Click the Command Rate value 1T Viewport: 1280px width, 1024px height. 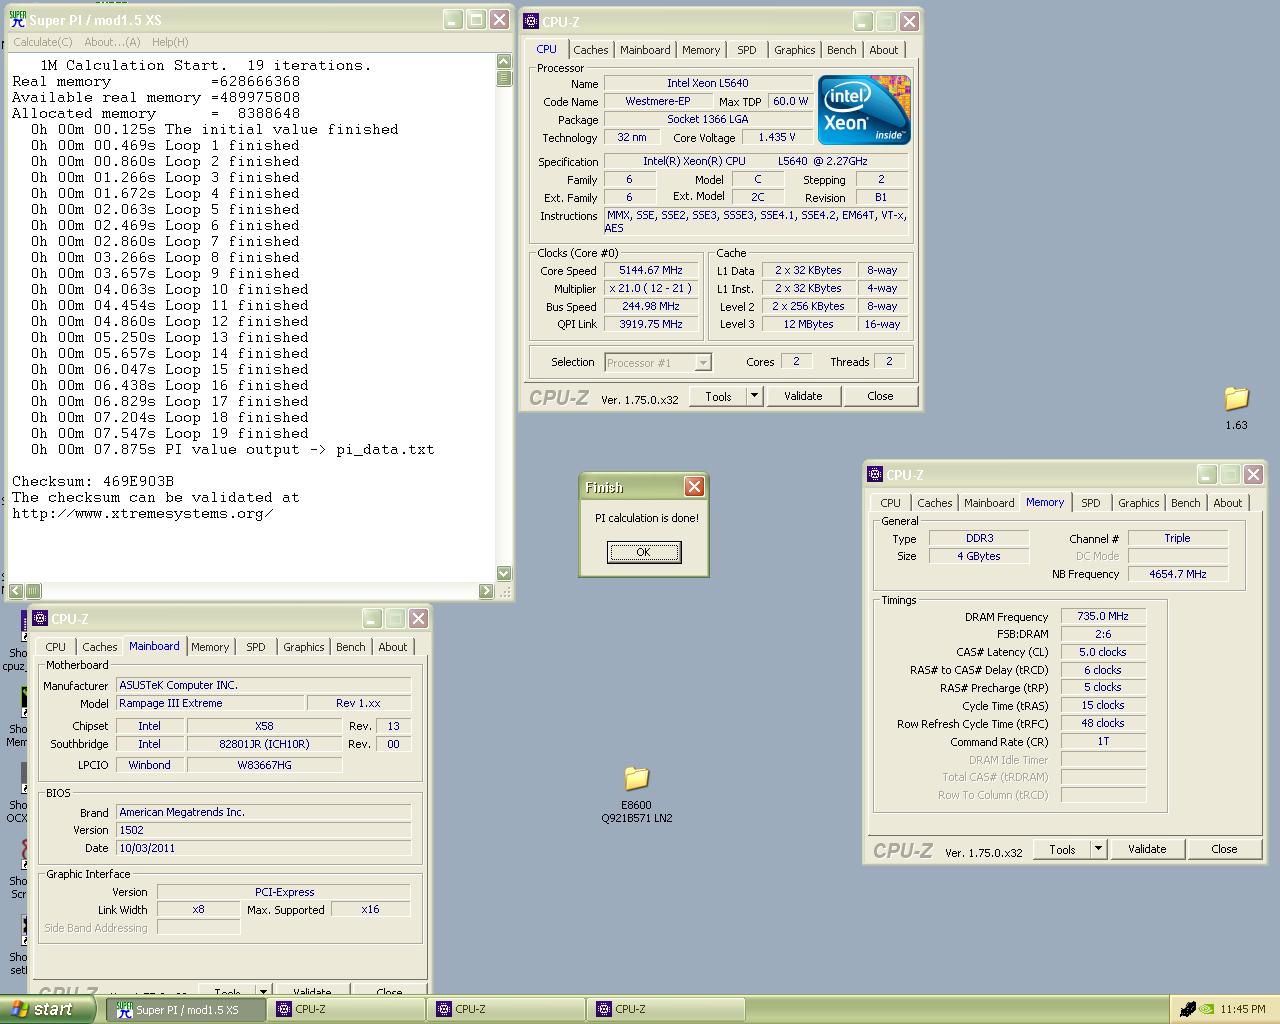coord(1103,742)
